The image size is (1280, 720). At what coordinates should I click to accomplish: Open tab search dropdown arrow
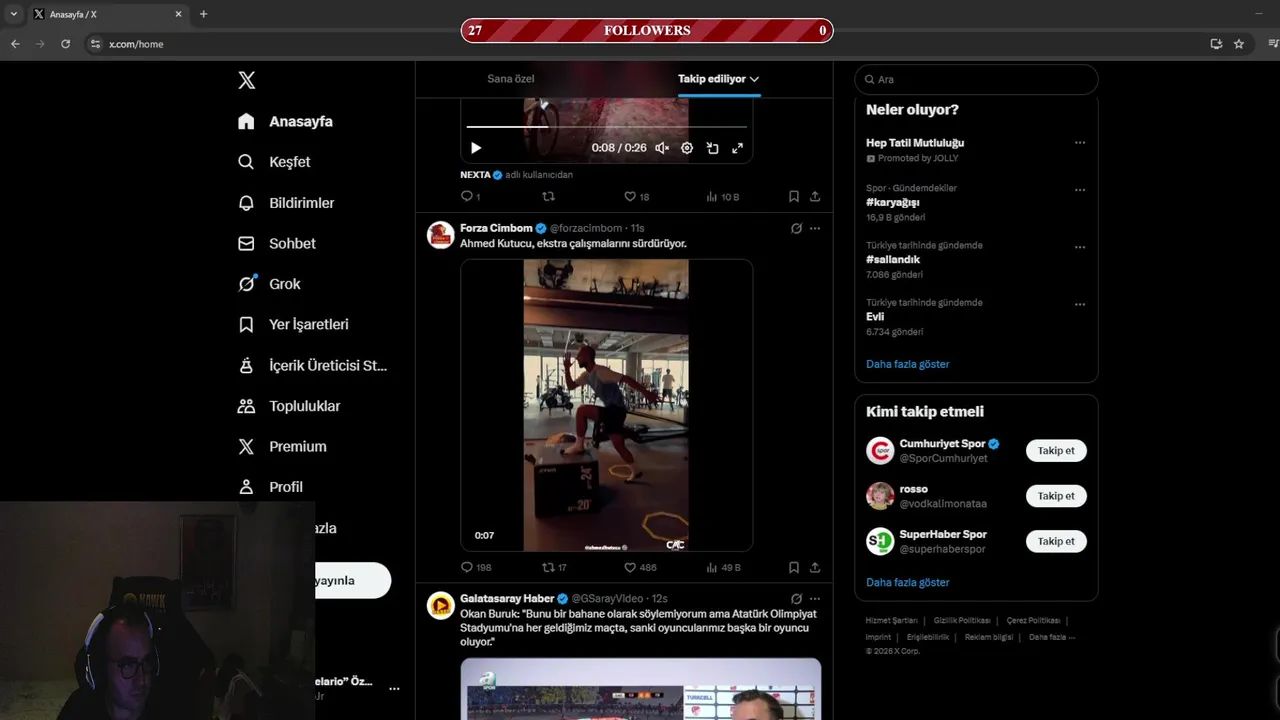pyautogui.click(x=13, y=14)
